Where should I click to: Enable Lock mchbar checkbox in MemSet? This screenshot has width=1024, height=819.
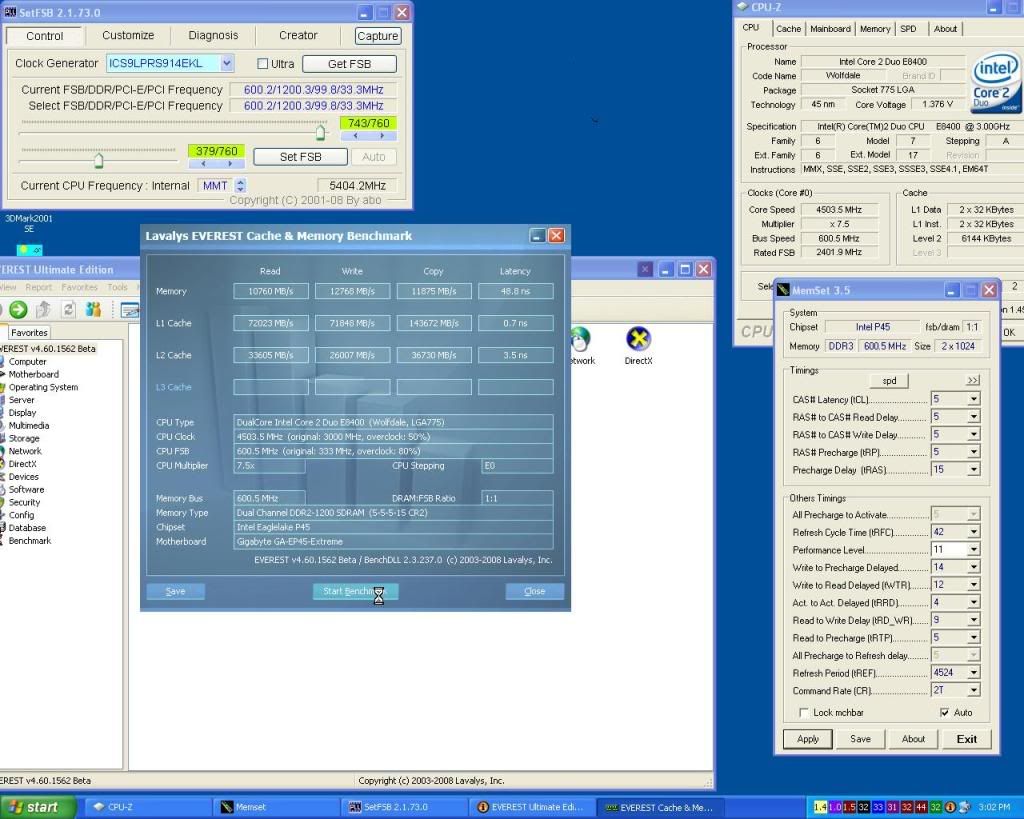tap(804, 713)
